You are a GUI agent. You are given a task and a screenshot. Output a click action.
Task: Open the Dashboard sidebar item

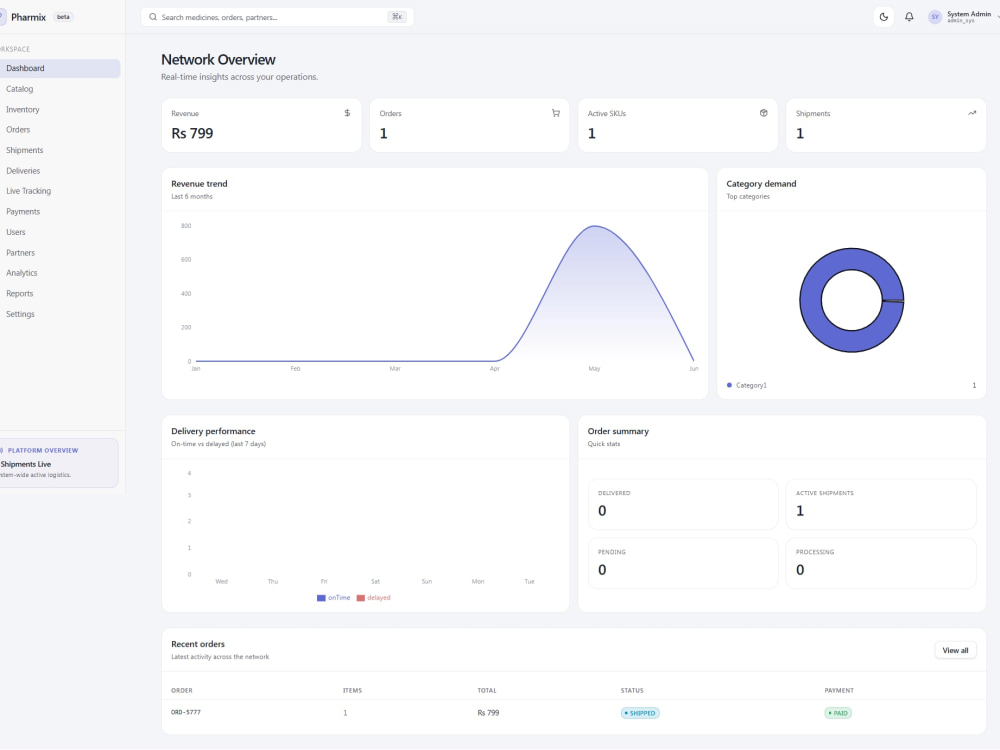click(x=59, y=68)
